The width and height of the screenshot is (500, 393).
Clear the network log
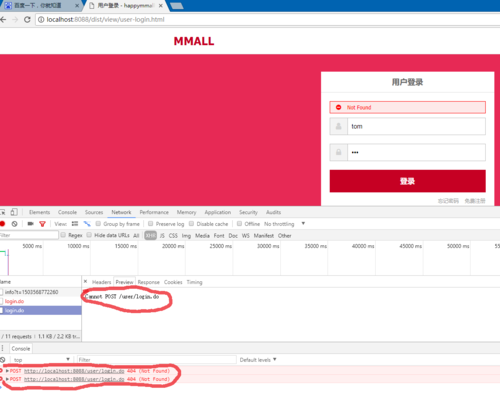14,224
